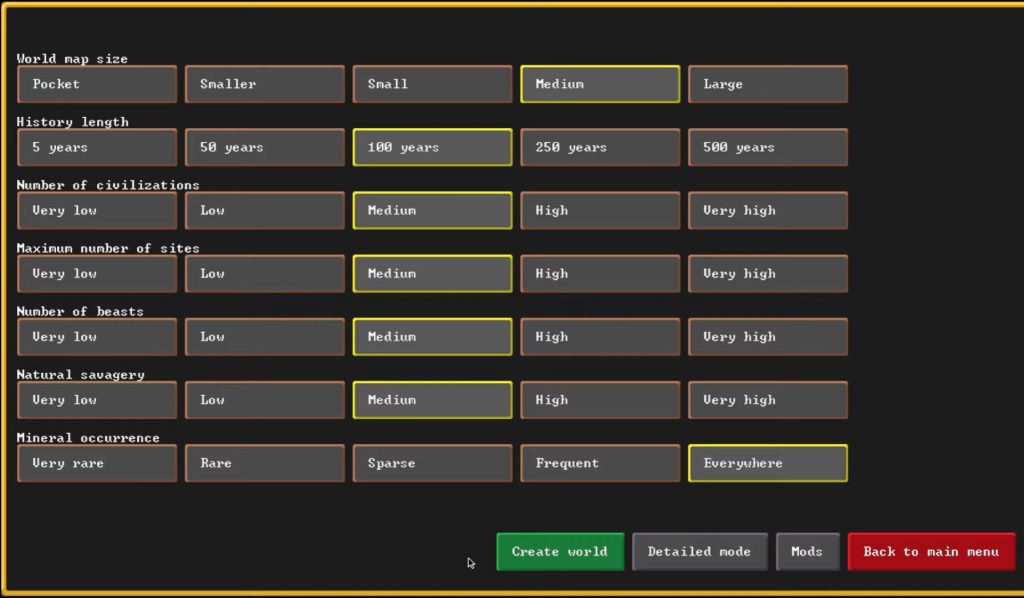Select Frequent mineral occurrence
This screenshot has height=598, width=1024.
pos(600,464)
